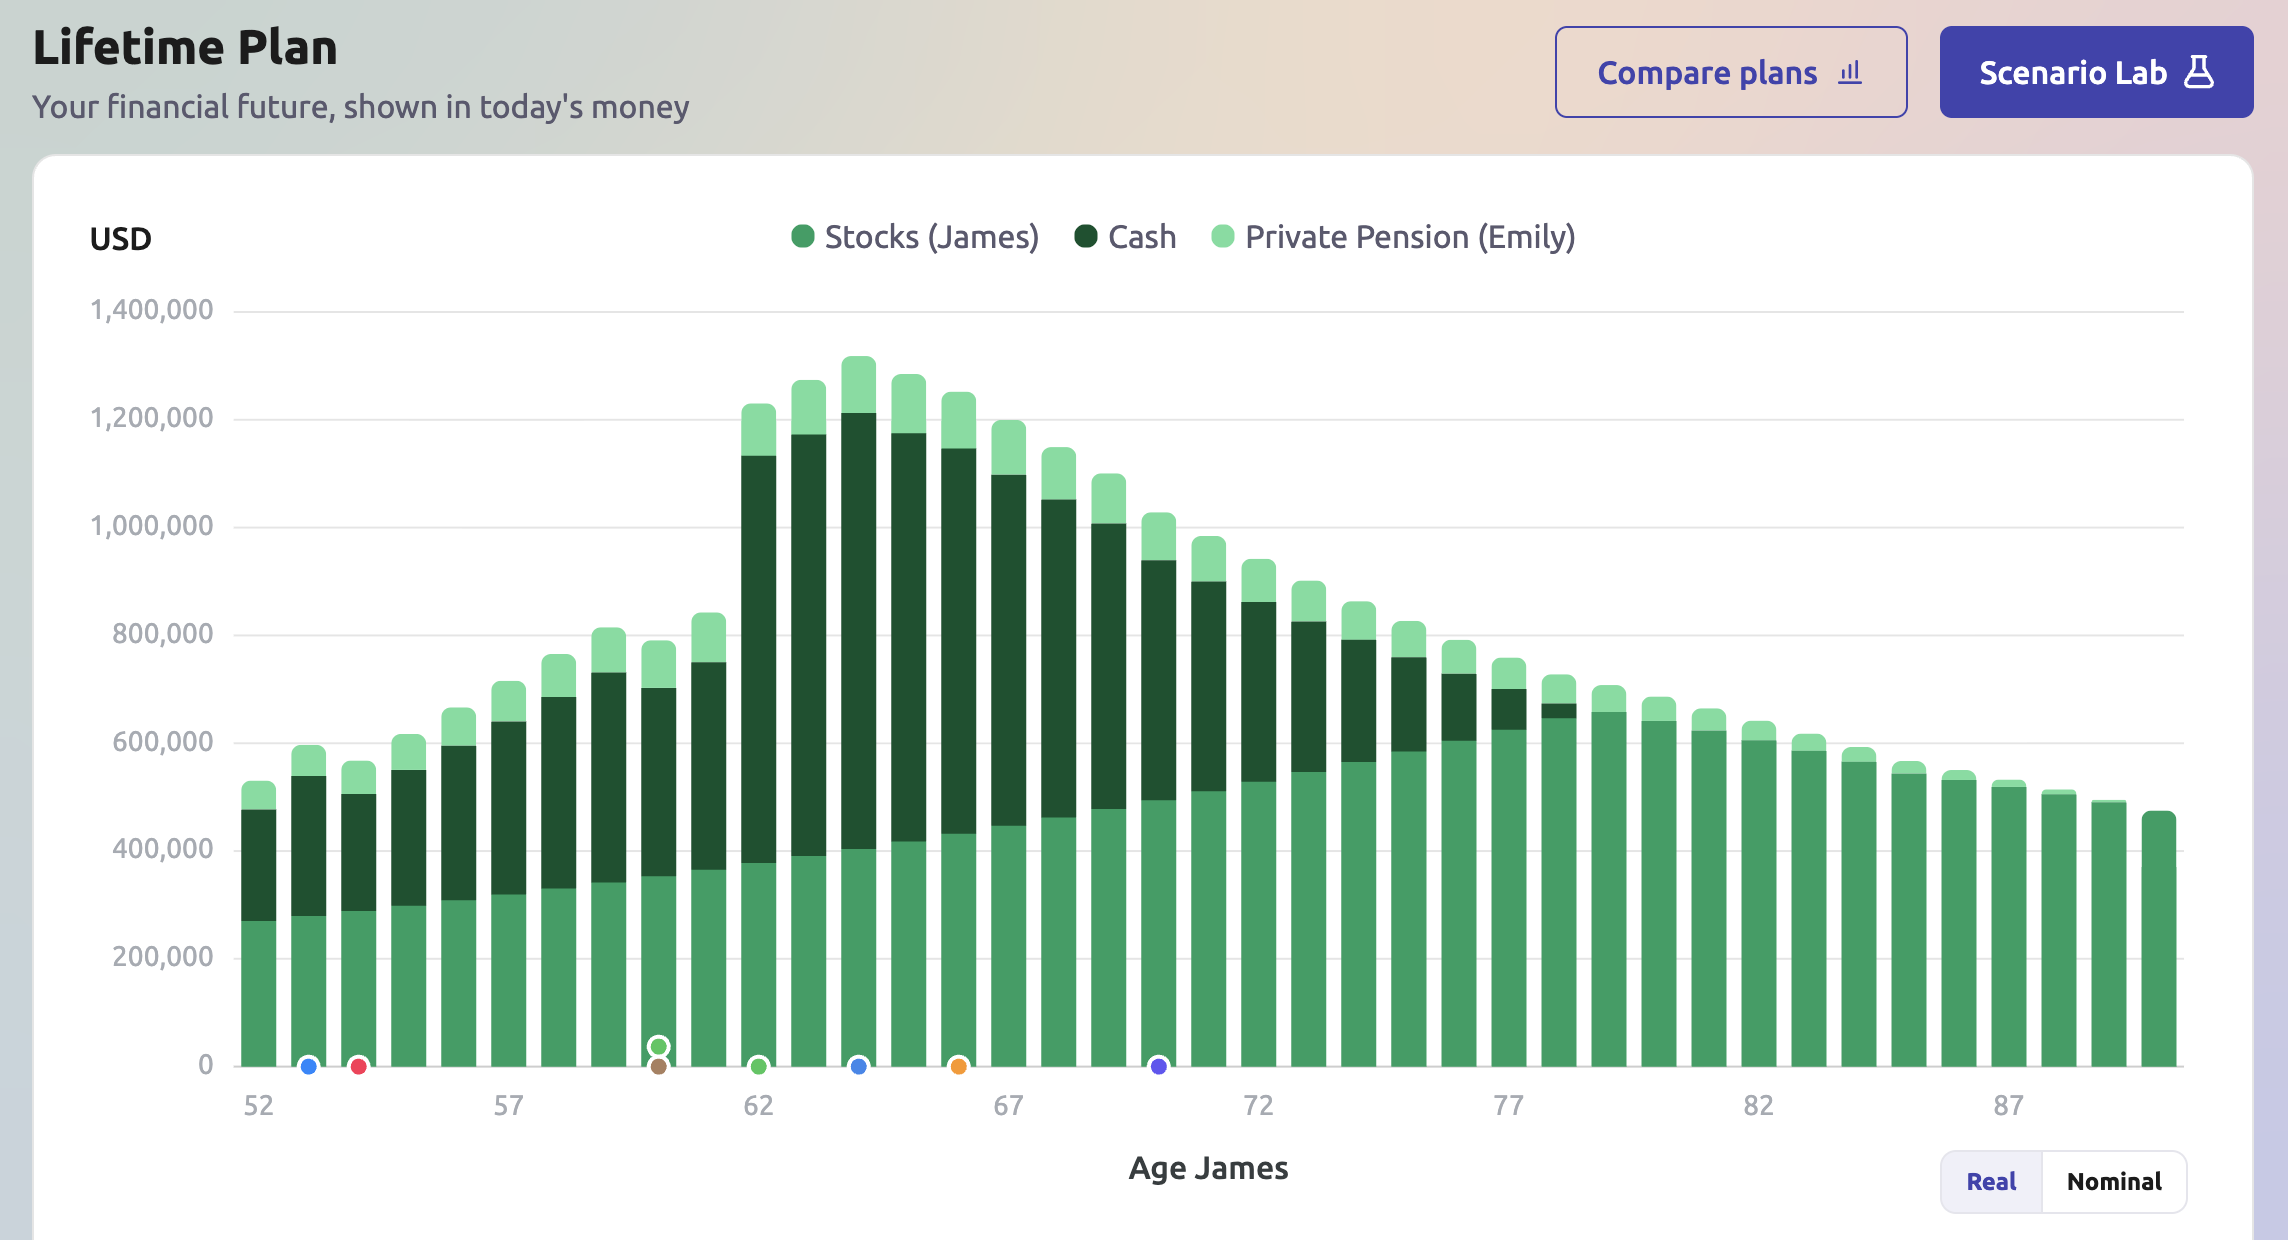Viewport: 2288px width, 1240px height.
Task: Click the bar chart icon in Compare plans
Action: point(1850,72)
